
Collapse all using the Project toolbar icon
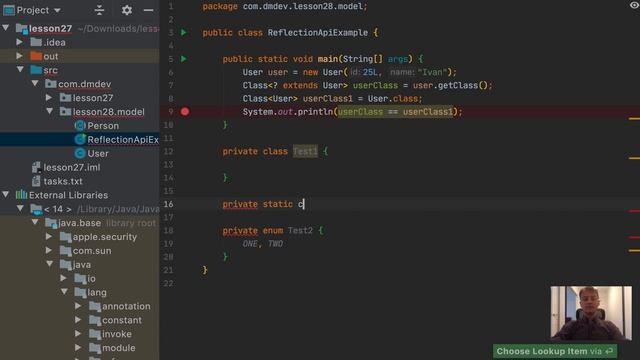[x=99, y=10]
